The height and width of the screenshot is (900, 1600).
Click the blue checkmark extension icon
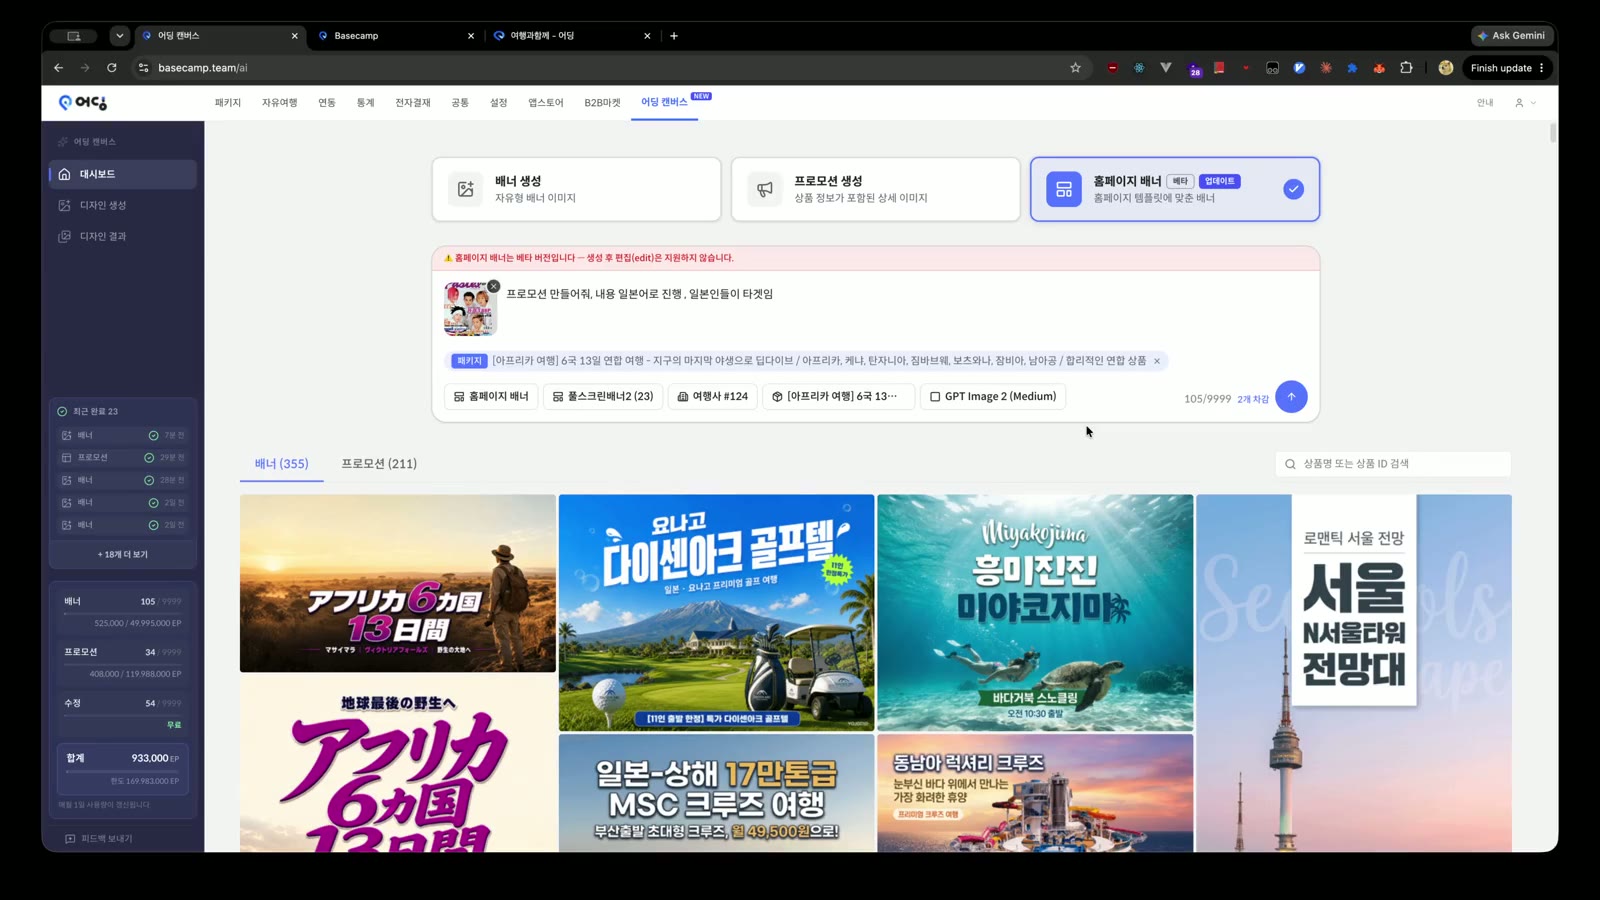click(1299, 68)
